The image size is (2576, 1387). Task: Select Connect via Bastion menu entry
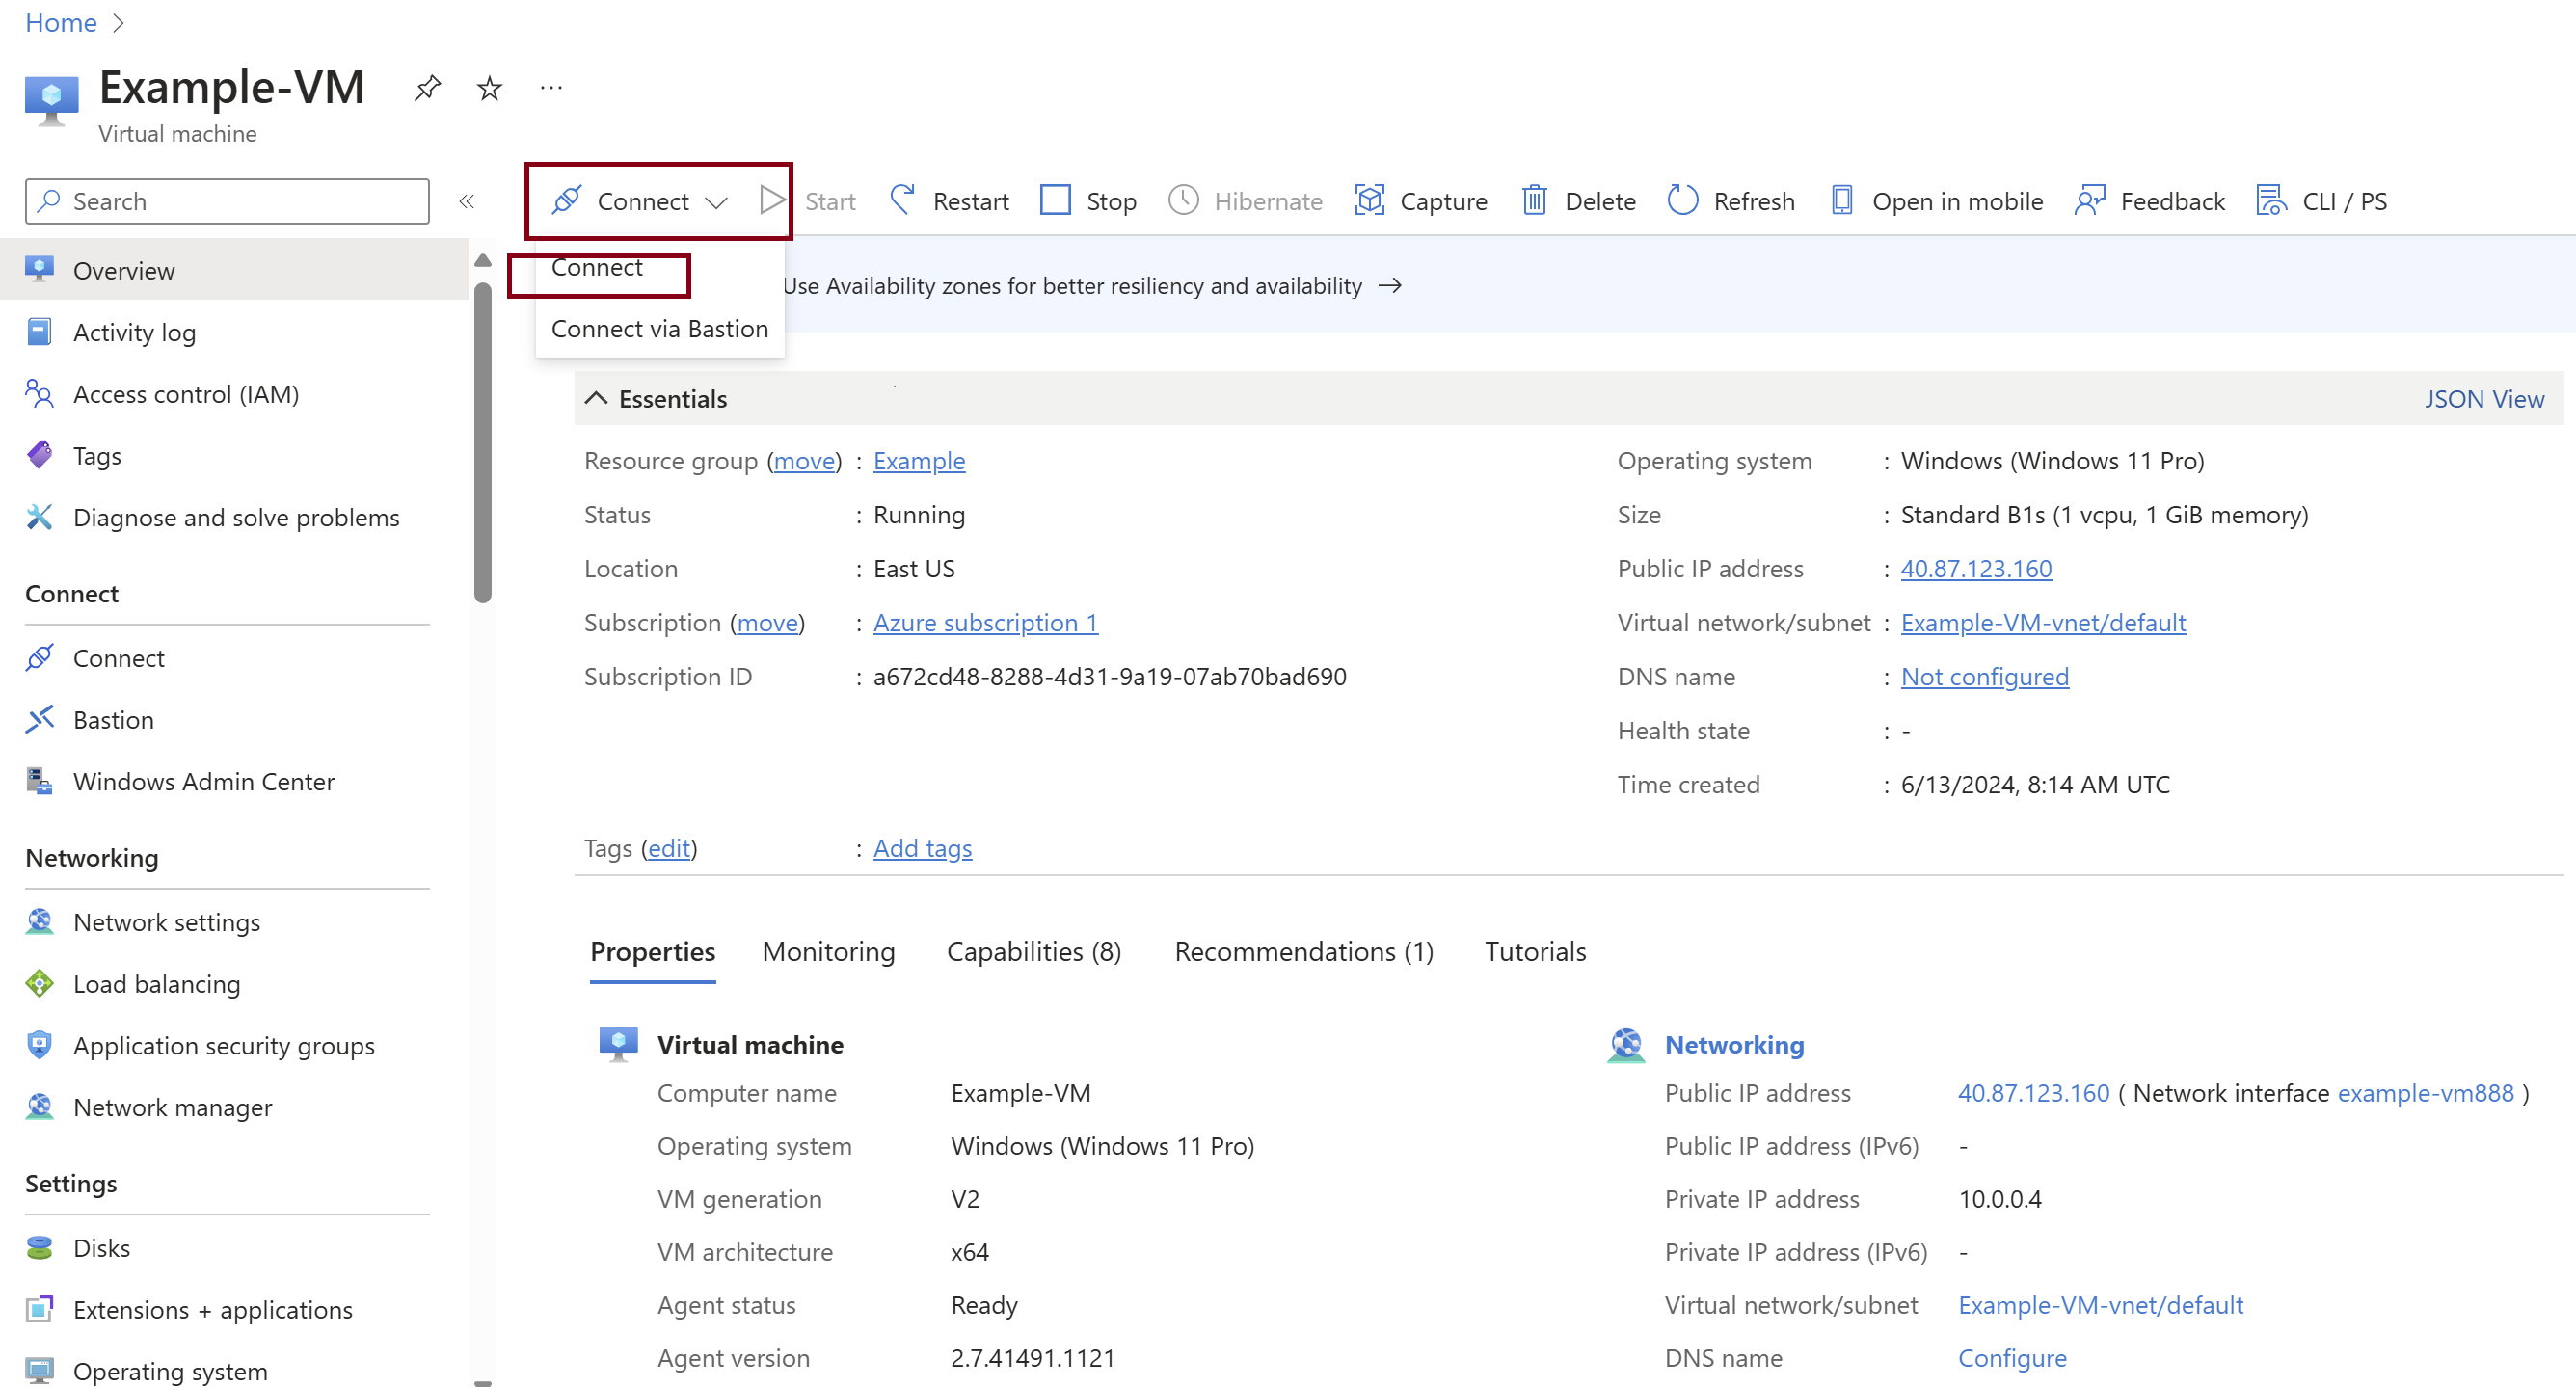659,328
